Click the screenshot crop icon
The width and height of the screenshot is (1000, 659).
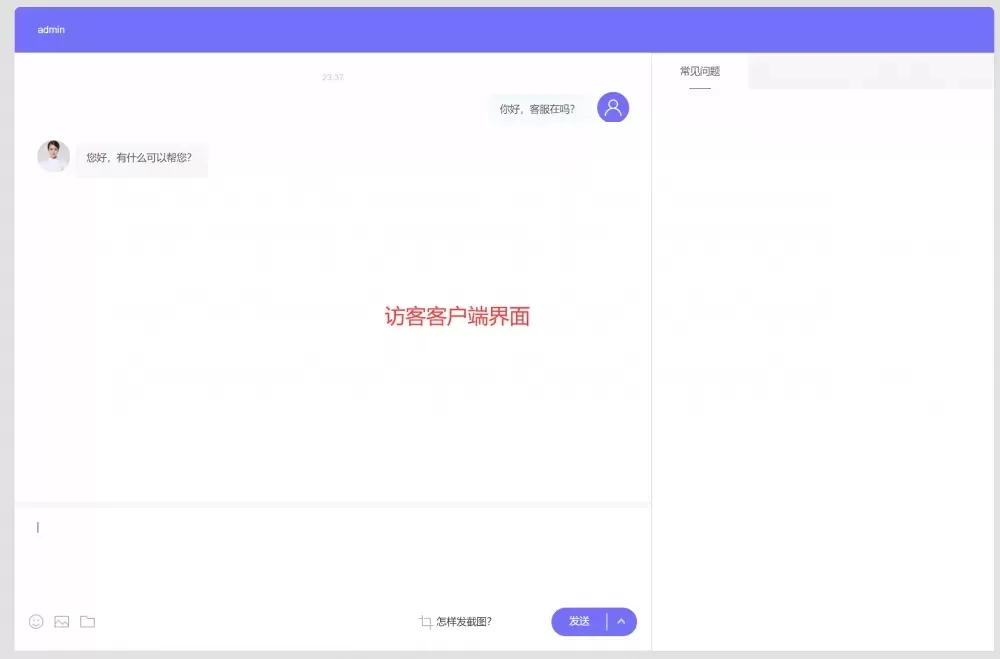[x=425, y=622]
